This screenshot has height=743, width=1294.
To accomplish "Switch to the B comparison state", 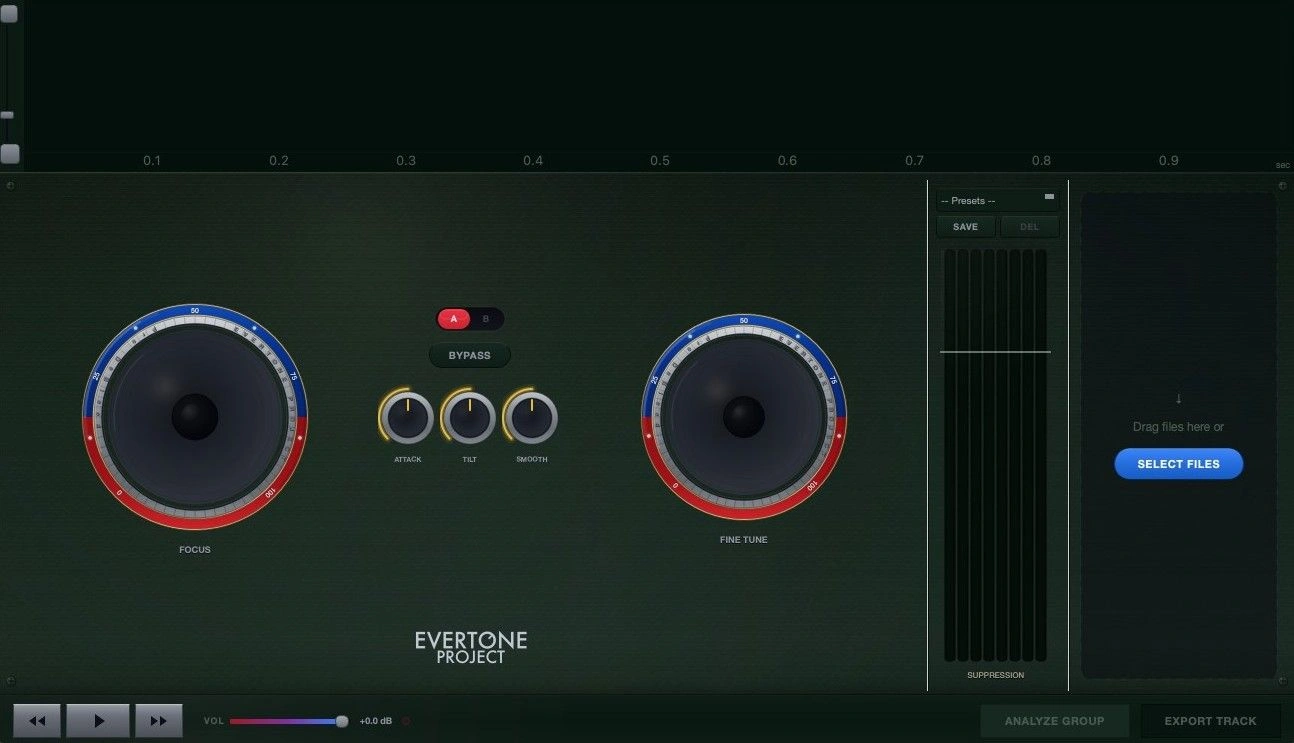I will pyautogui.click(x=486, y=319).
